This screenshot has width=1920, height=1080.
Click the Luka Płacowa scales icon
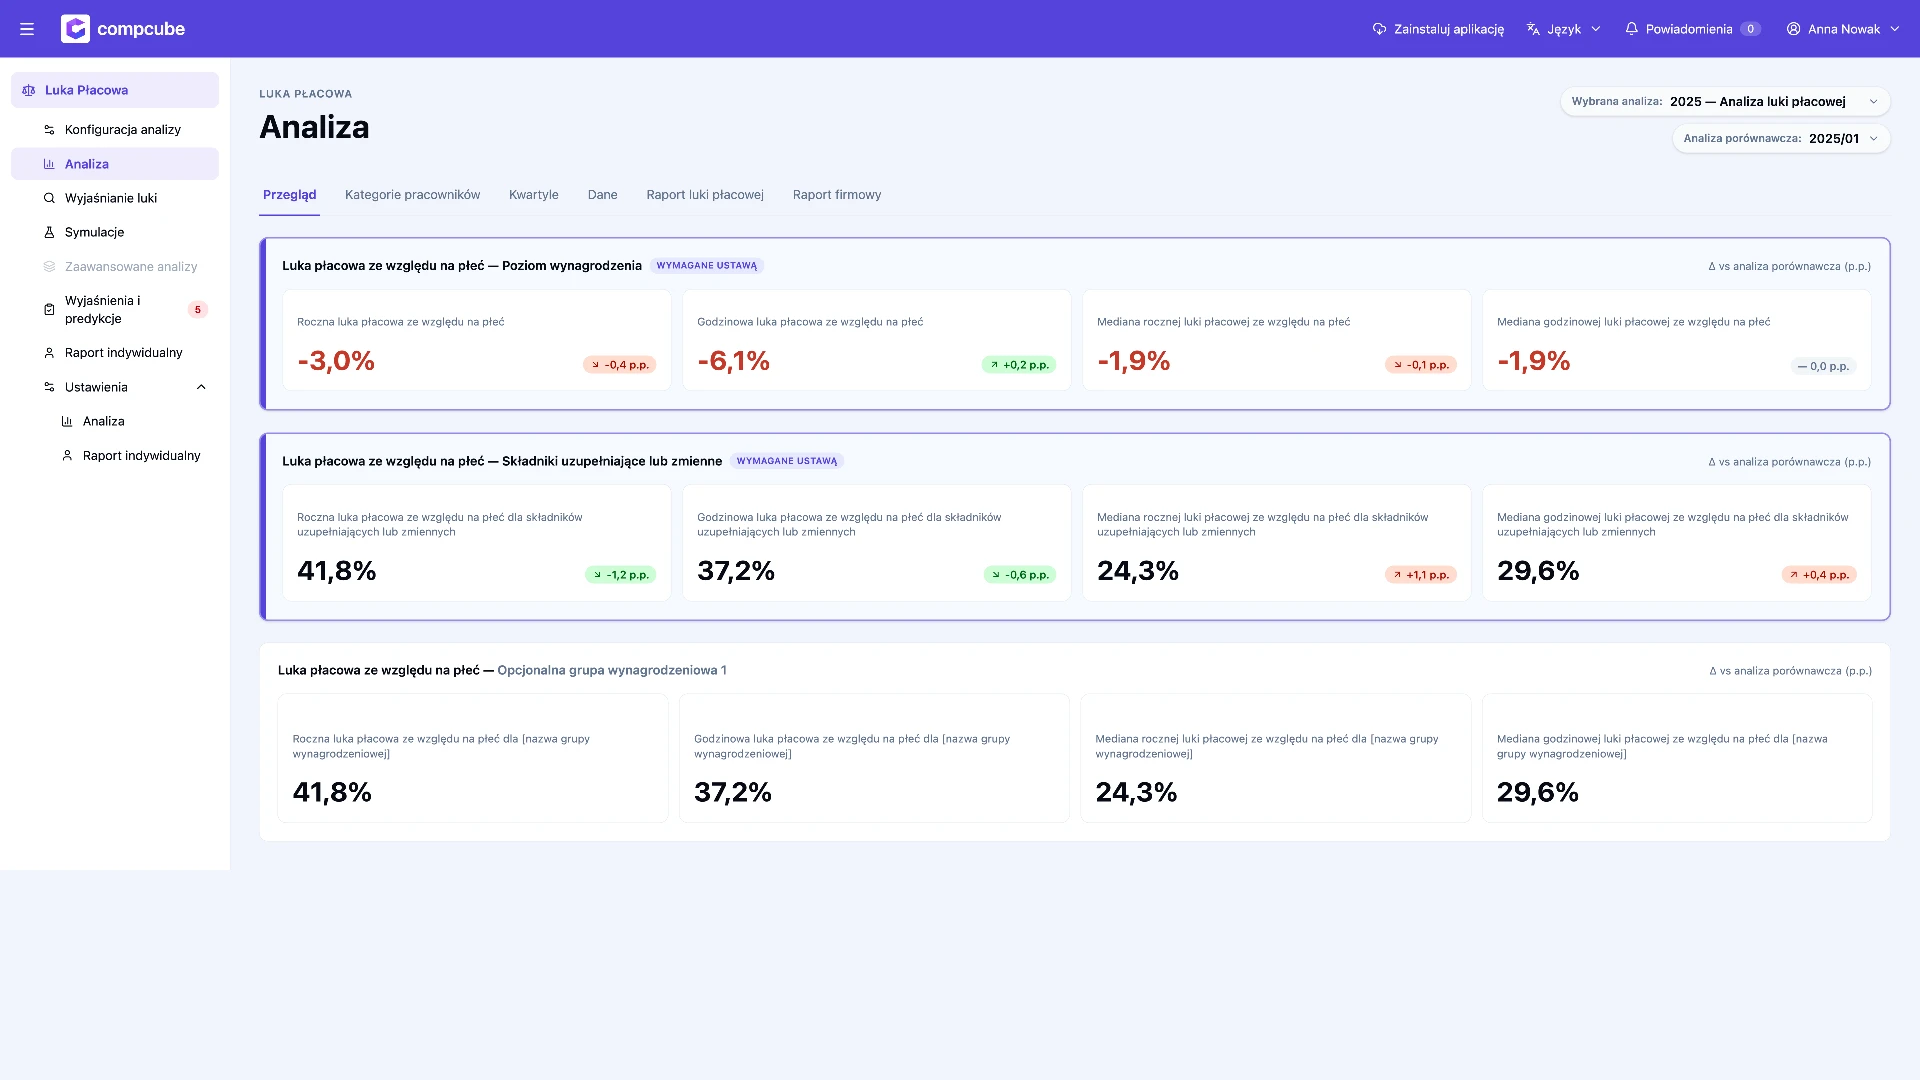coord(29,90)
